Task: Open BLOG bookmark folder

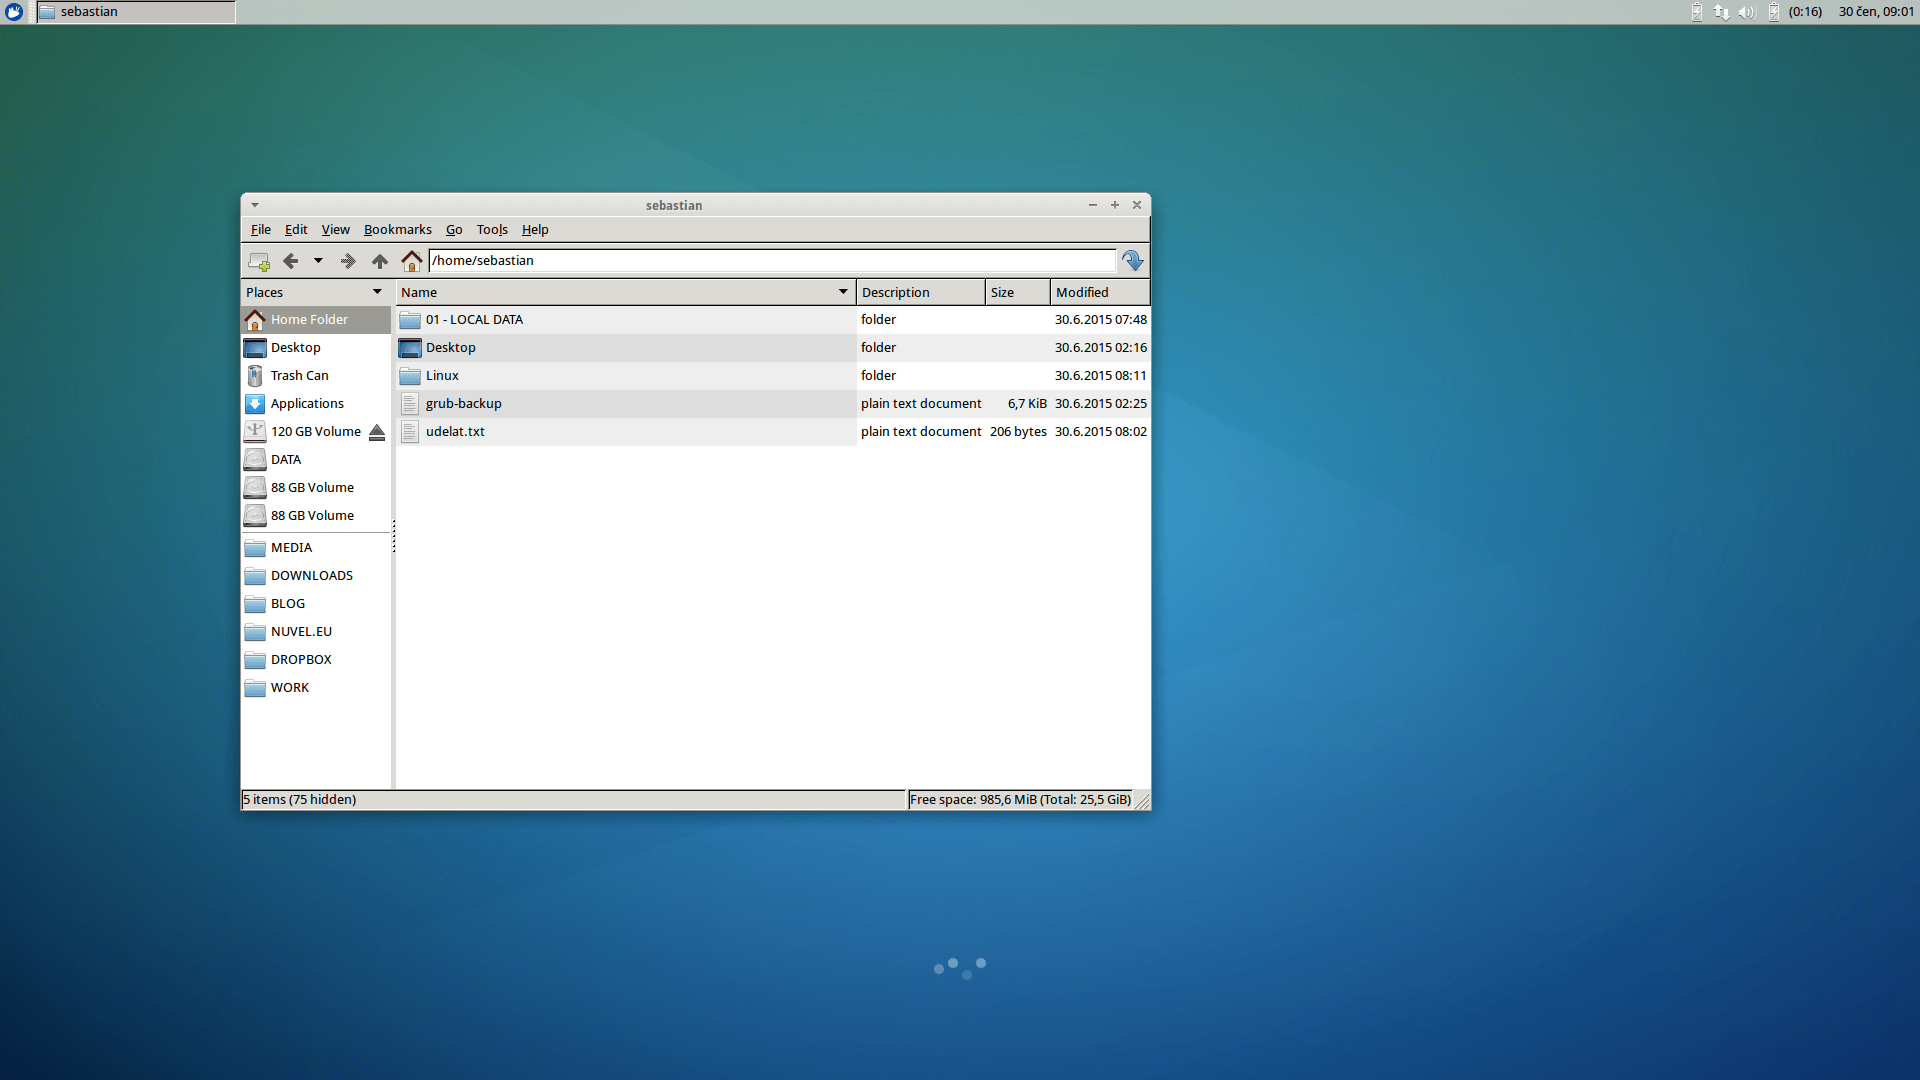Action: click(316, 604)
